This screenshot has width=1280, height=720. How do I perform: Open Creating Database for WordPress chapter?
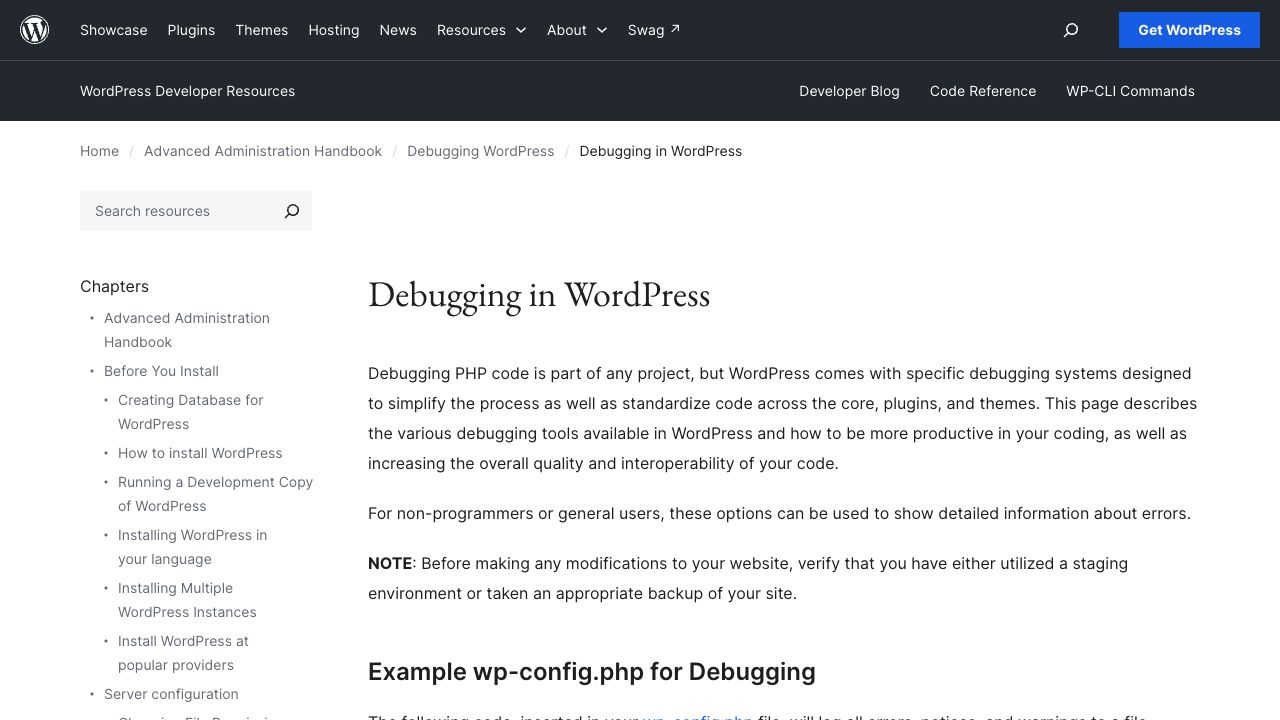[x=190, y=412]
